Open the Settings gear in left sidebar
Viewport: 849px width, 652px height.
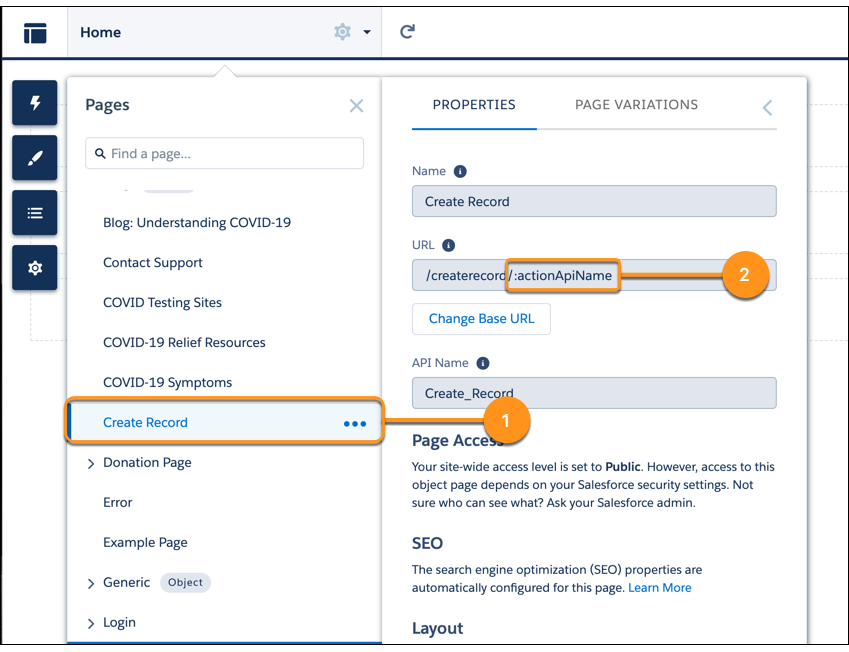pos(35,268)
